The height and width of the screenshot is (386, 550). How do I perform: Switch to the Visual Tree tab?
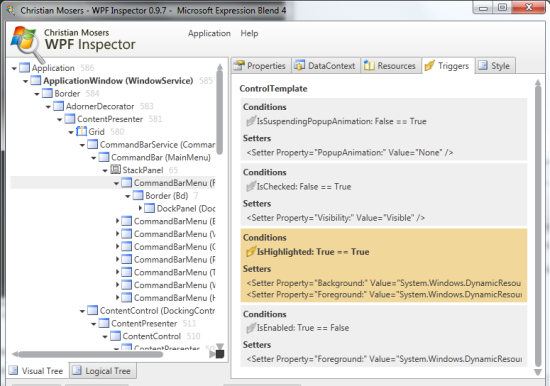tap(37, 371)
